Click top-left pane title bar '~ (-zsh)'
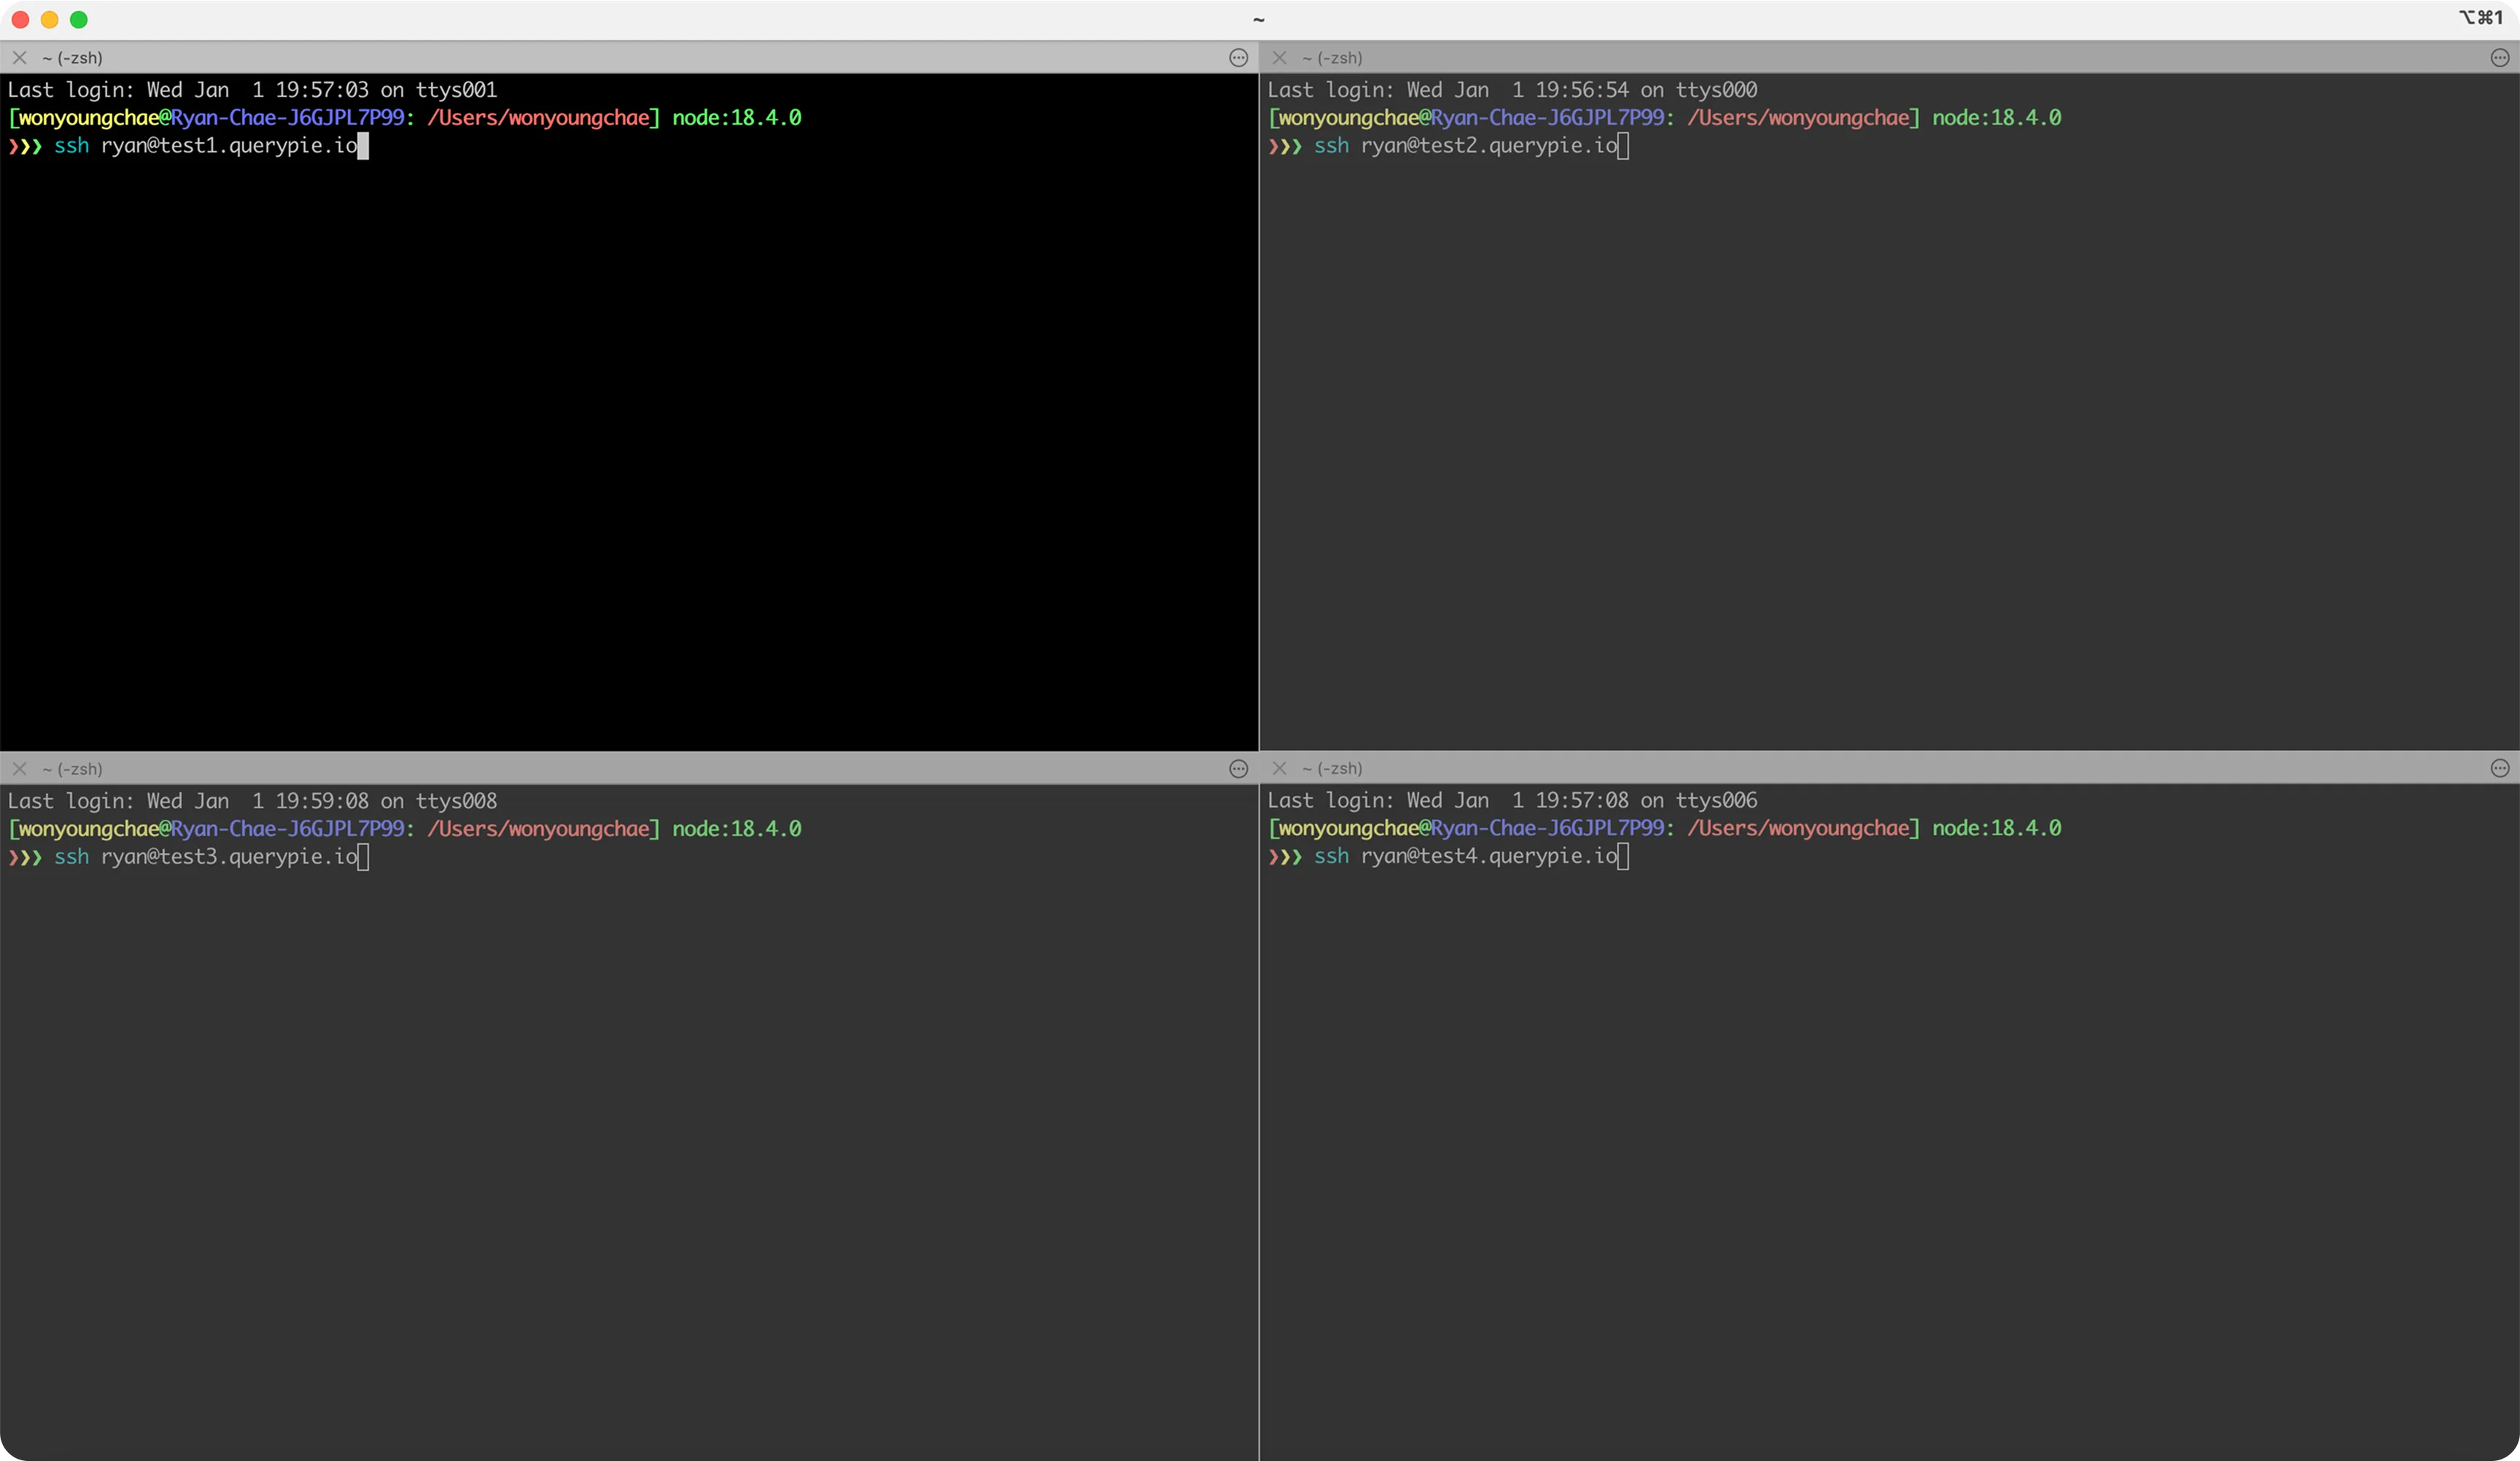 [72, 58]
